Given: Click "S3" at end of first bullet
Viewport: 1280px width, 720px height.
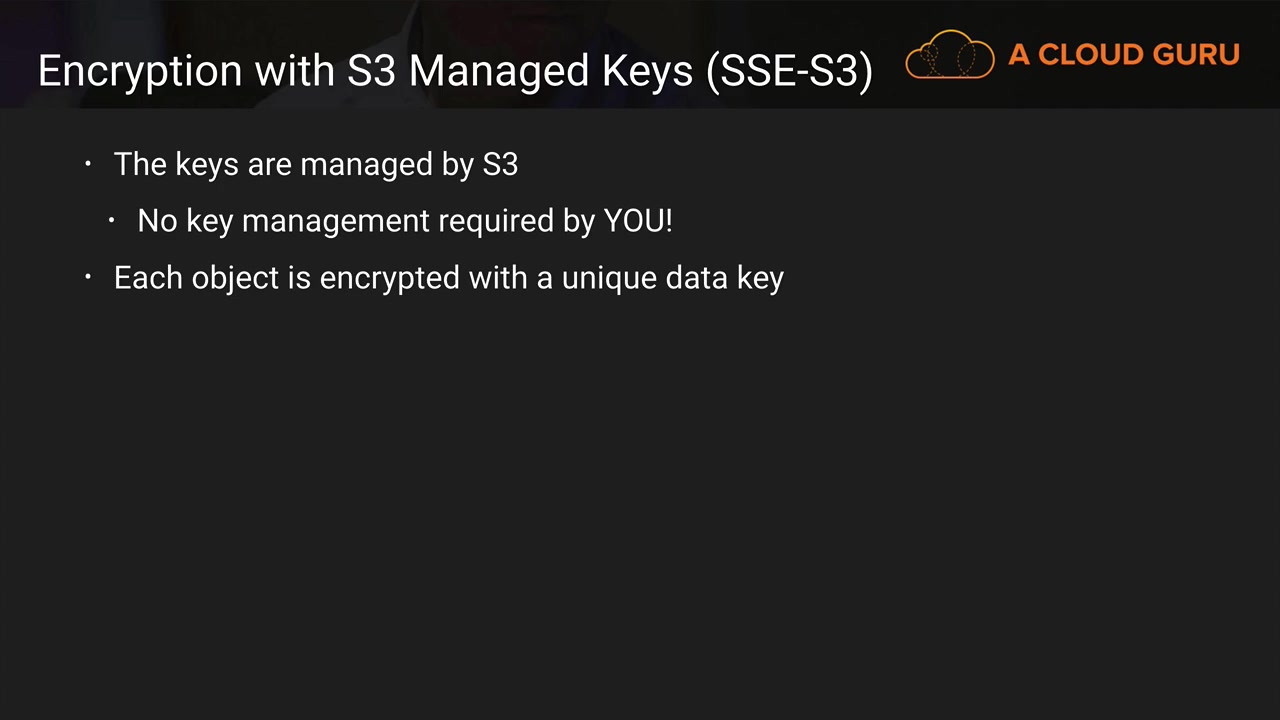Looking at the screenshot, I should point(500,164).
